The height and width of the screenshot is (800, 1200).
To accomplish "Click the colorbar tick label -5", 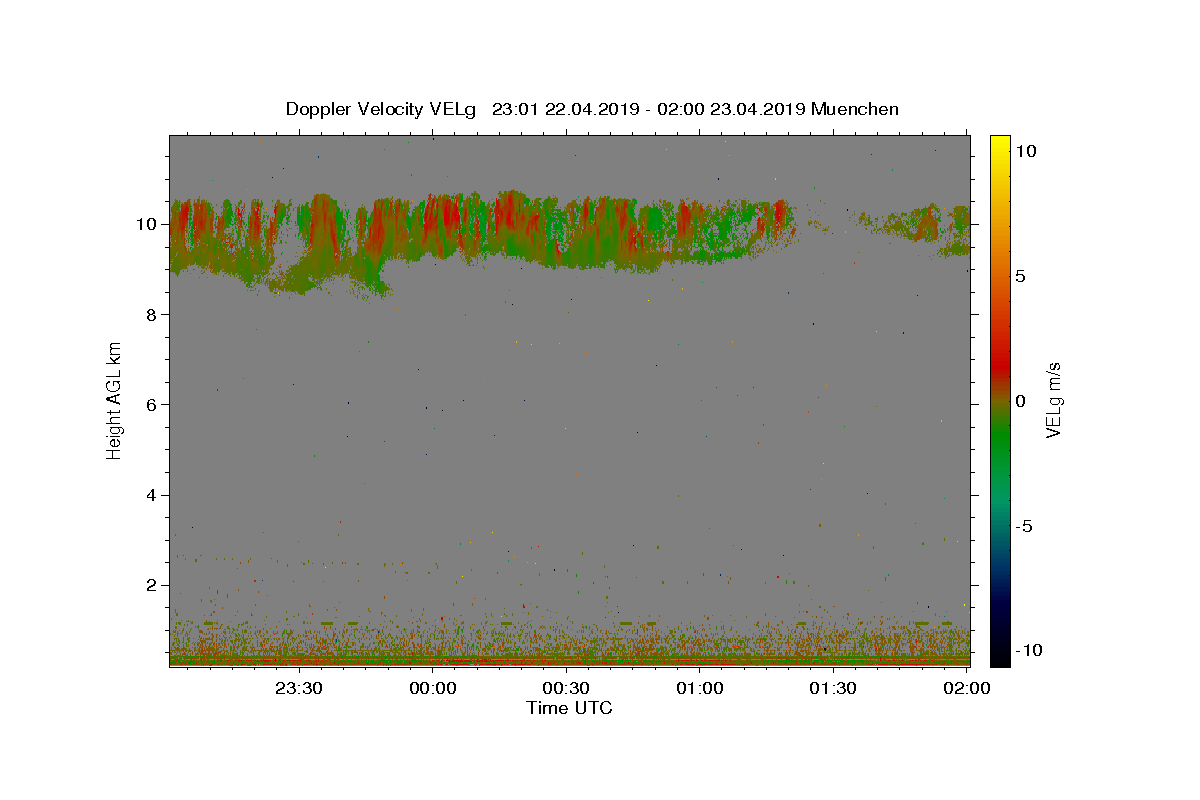I will pyautogui.click(x=1024, y=526).
